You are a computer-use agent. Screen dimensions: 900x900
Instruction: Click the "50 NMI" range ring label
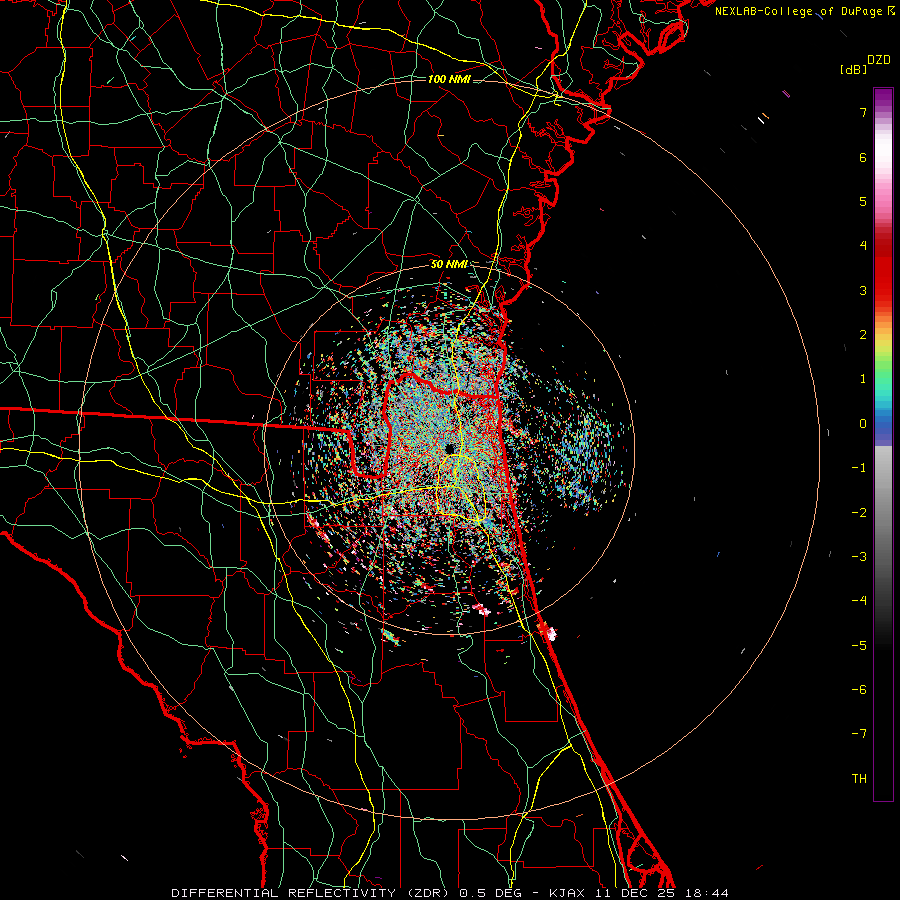(x=449, y=265)
